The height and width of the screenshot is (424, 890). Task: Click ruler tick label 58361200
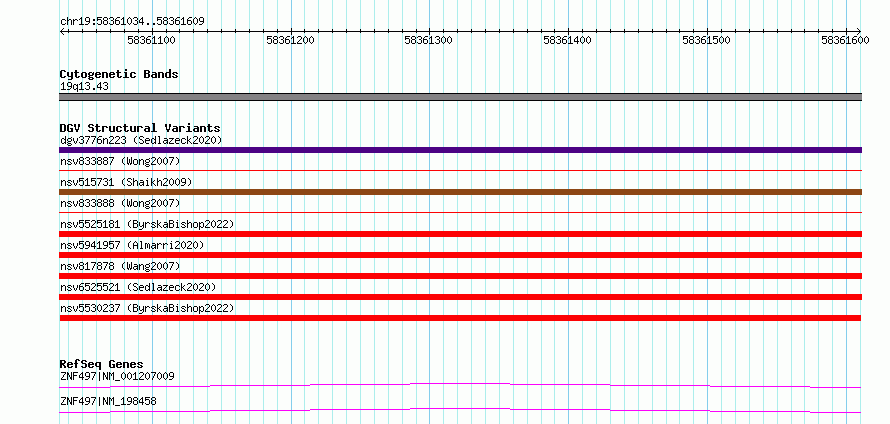[290, 40]
